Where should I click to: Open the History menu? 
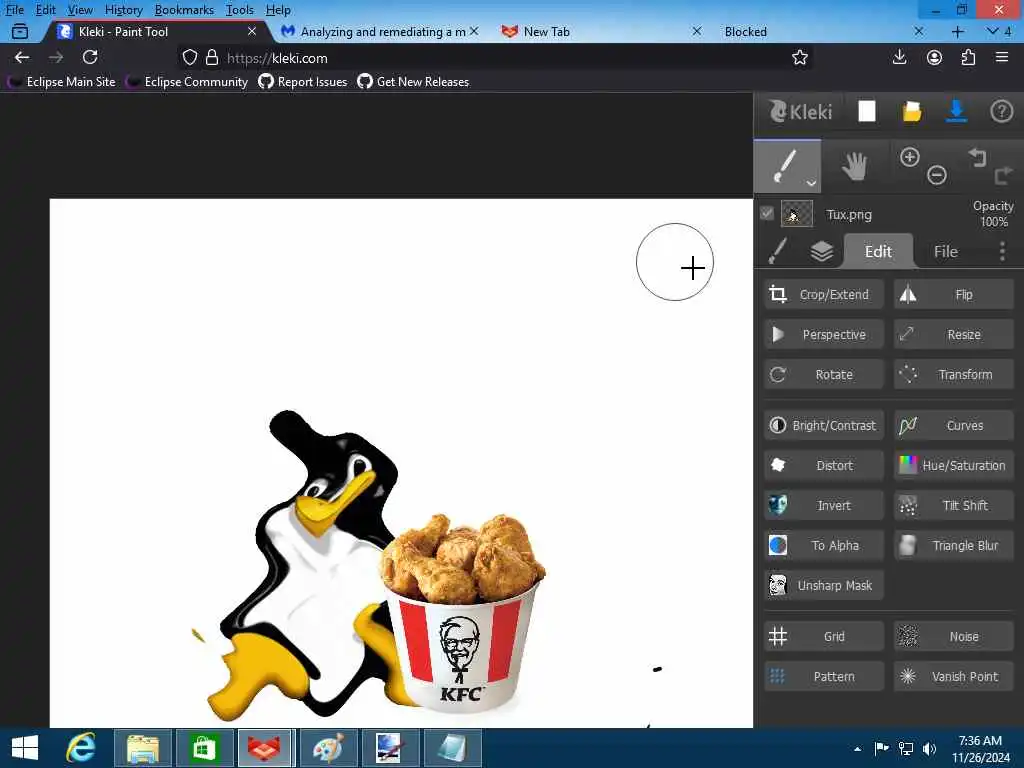click(123, 10)
